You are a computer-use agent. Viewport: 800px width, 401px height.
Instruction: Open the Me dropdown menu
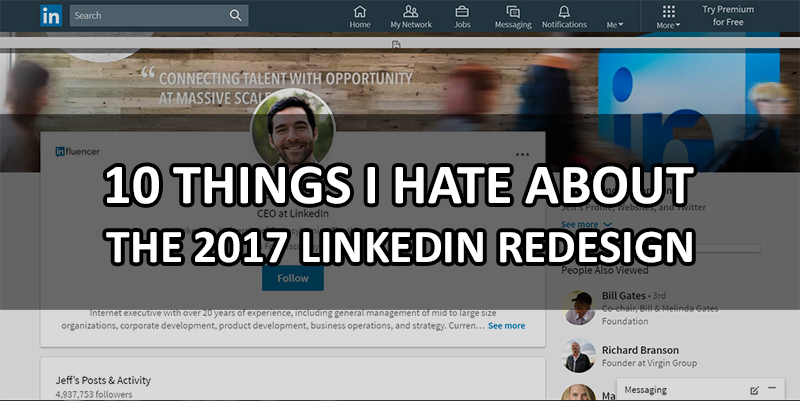(615, 24)
